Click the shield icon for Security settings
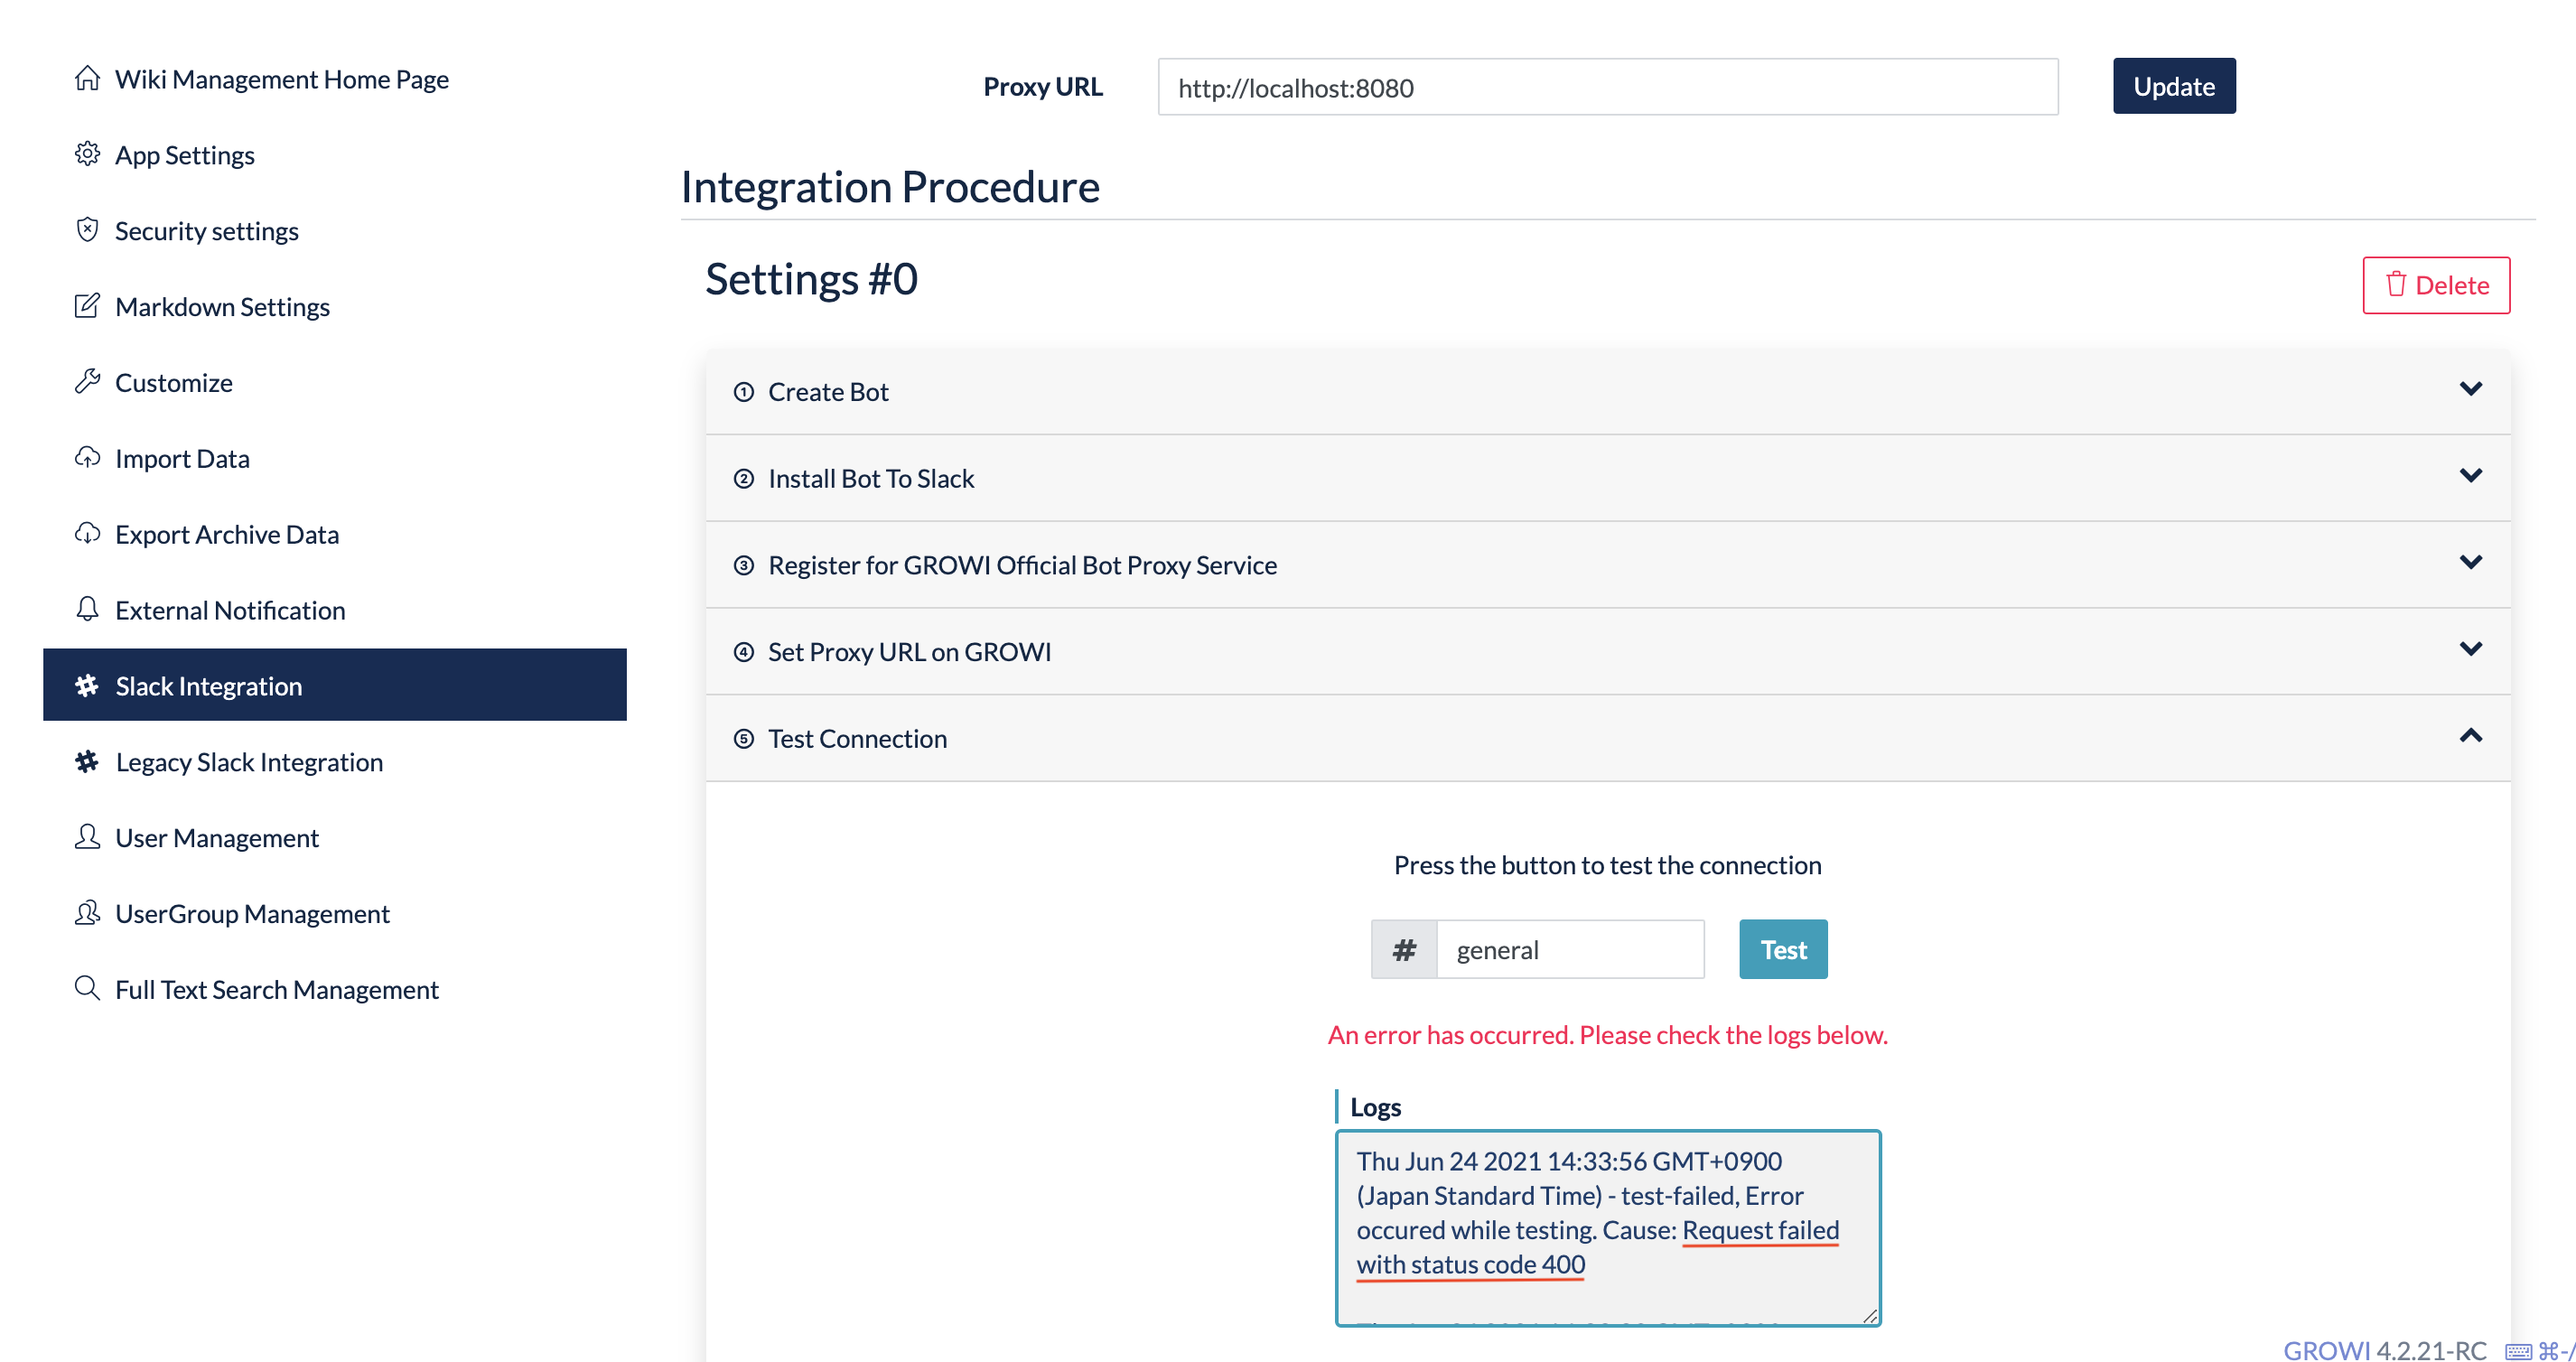The image size is (2576, 1362). (87, 230)
